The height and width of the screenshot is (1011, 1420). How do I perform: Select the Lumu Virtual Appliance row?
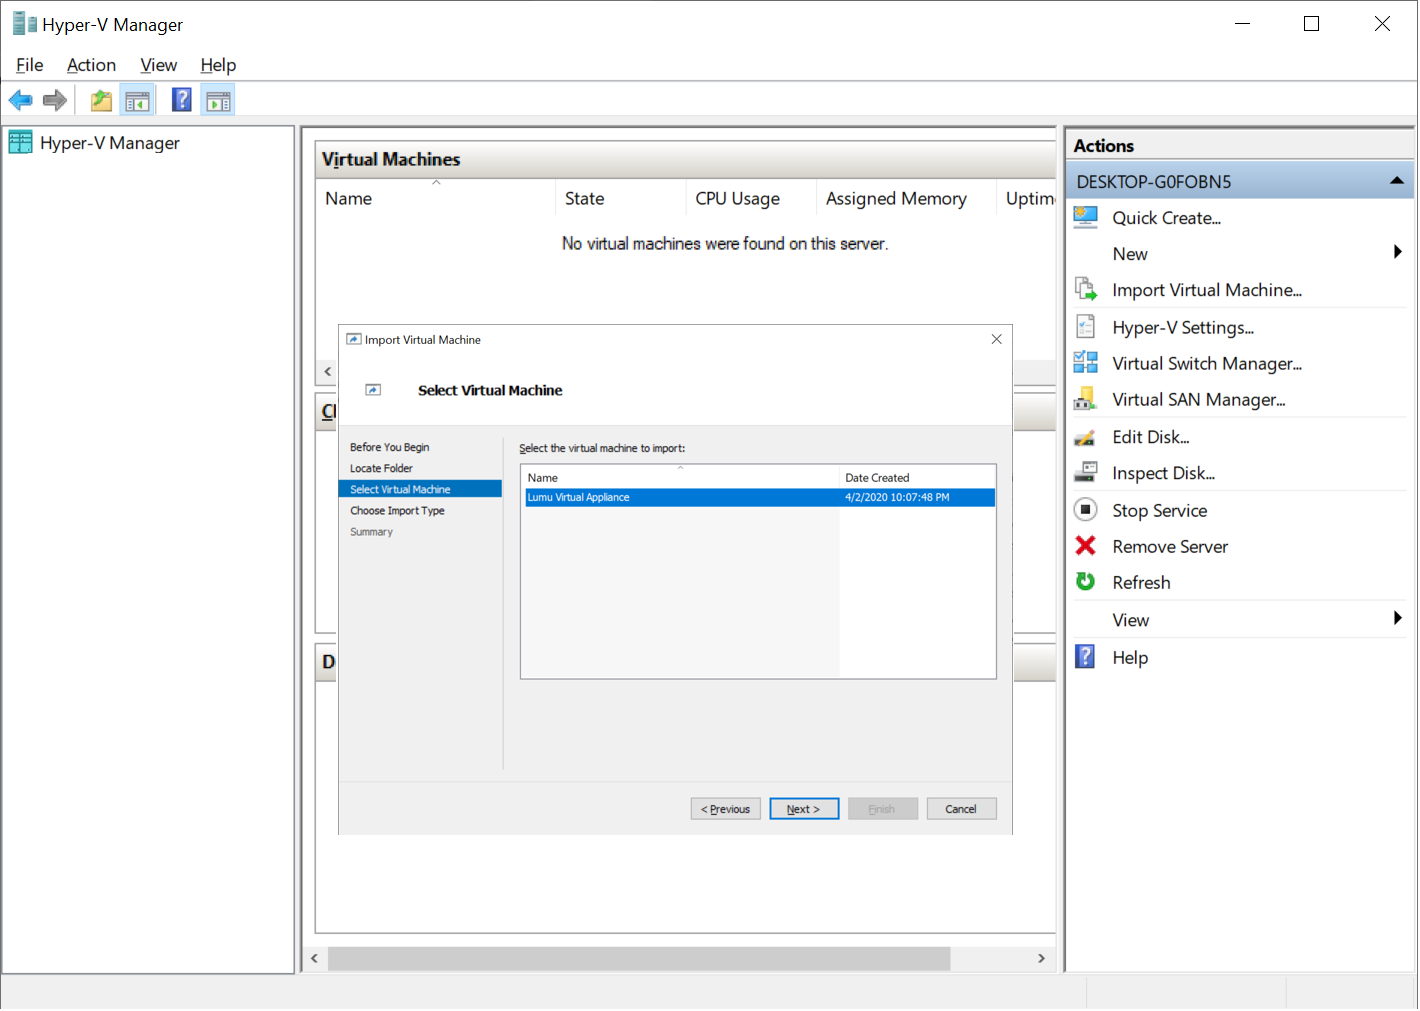(x=760, y=497)
